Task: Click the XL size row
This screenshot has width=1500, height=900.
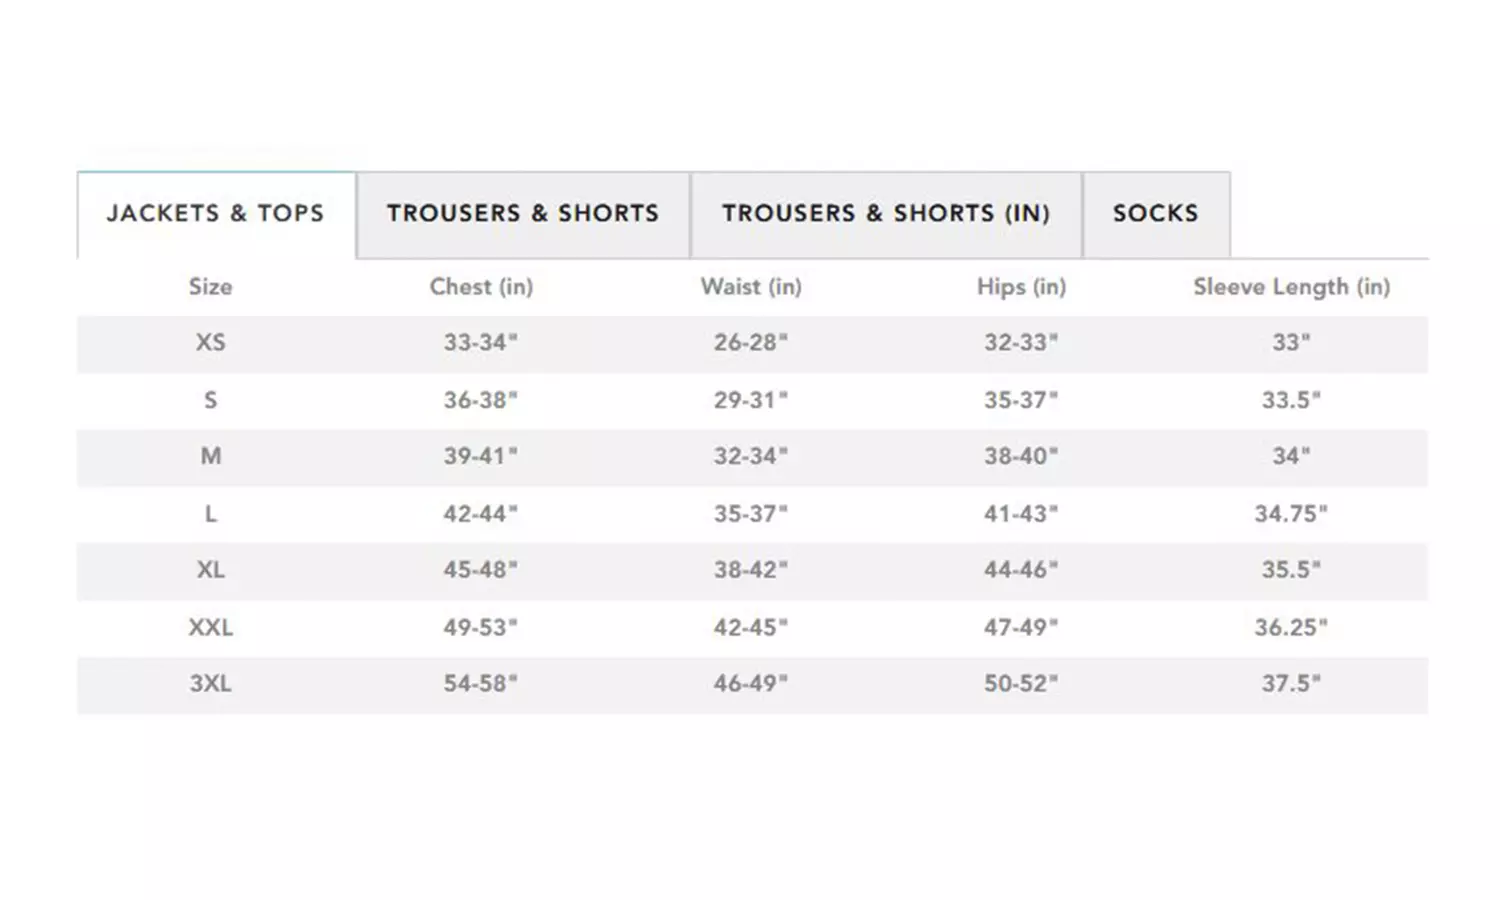Action: tap(210, 570)
